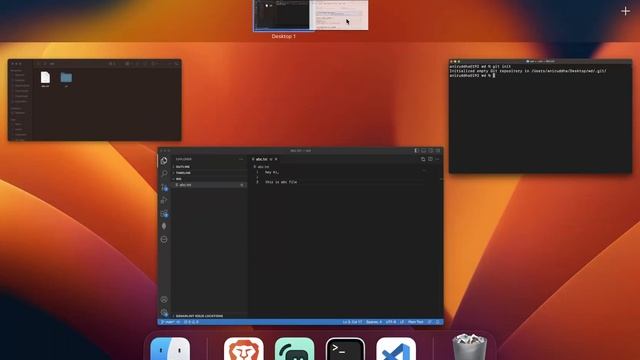This screenshot has height=360, width=640.
Task: Open Accounts icon in VS Code activity bar
Action: tap(164, 300)
